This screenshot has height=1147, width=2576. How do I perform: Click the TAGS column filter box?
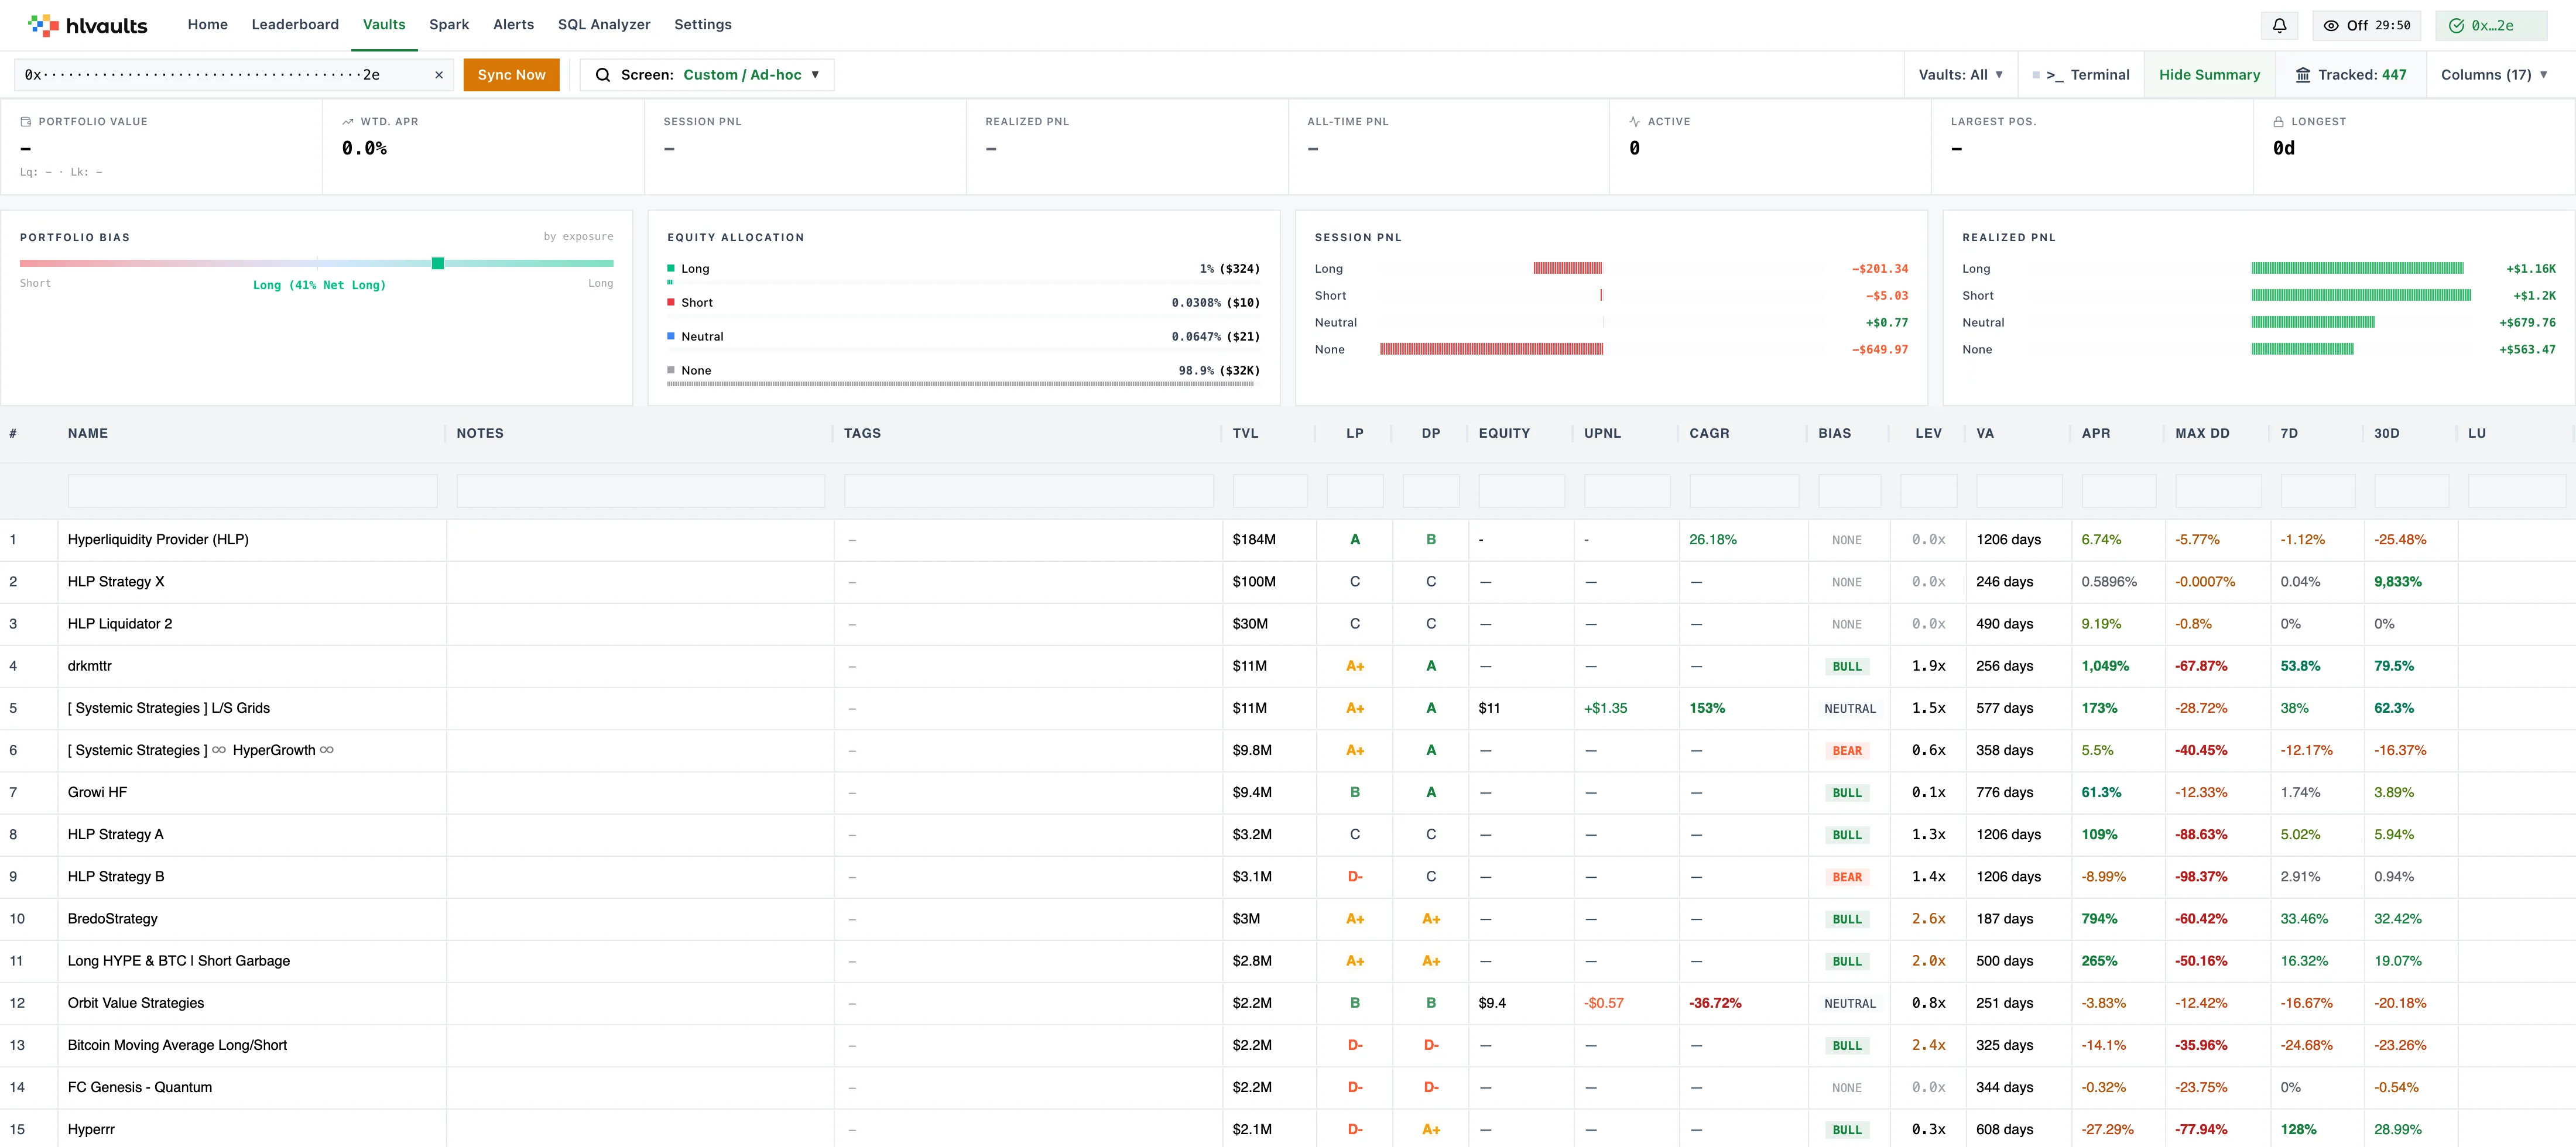[1029, 491]
